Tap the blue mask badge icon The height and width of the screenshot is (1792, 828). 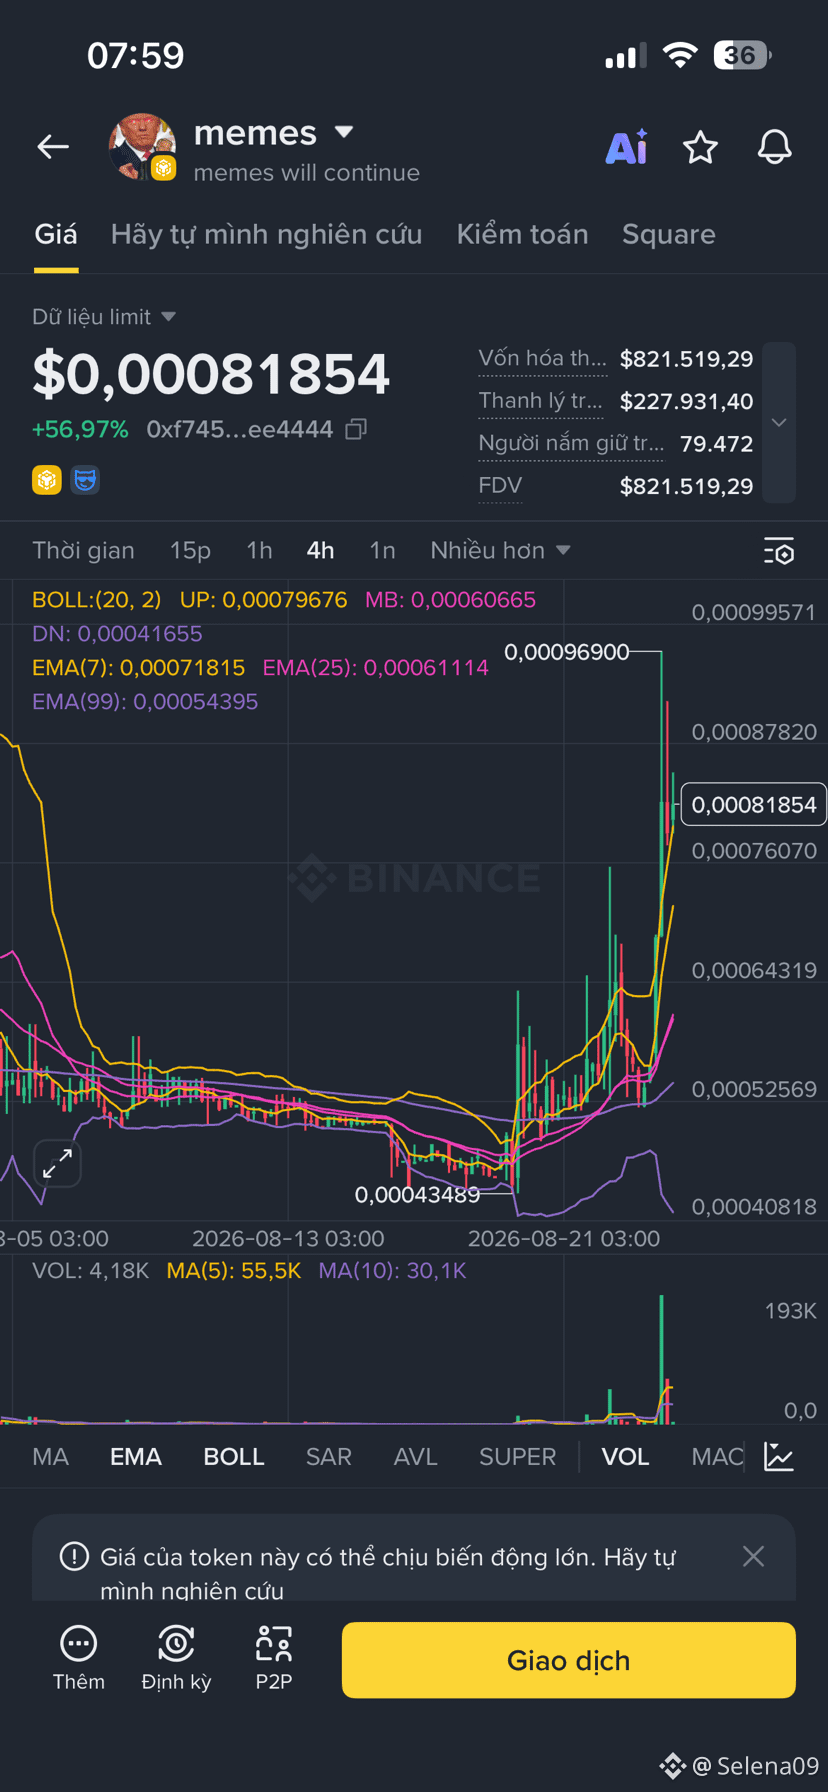click(x=85, y=481)
